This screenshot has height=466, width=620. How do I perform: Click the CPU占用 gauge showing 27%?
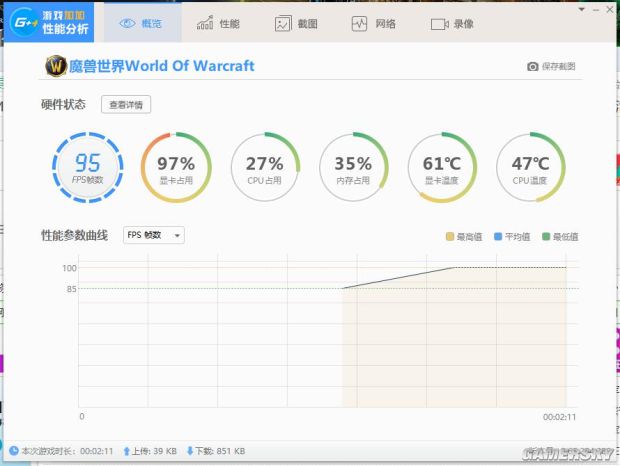(x=264, y=167)
